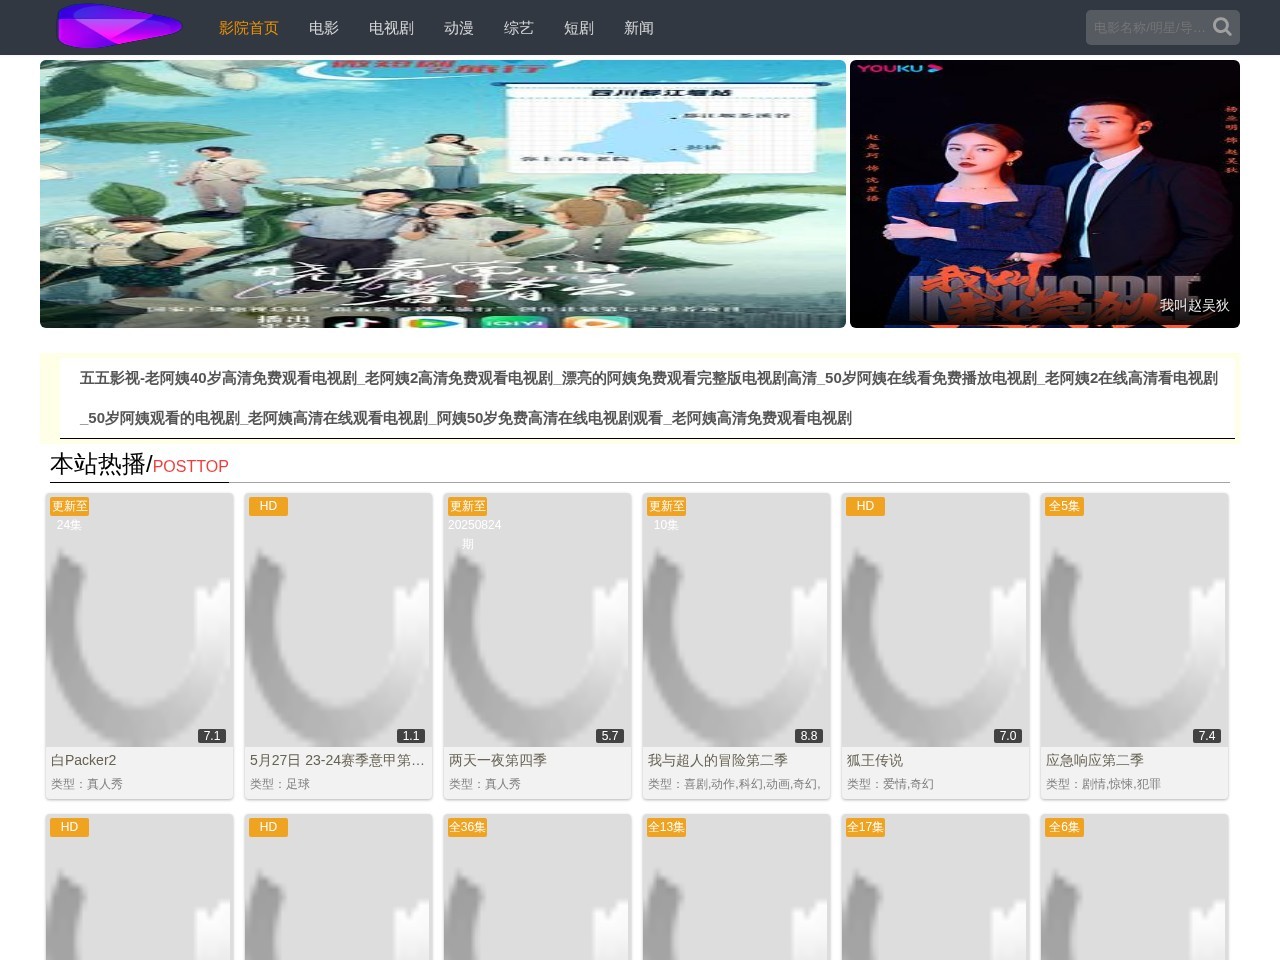This screenshot has width=1280, height=960.
Task: Go to the 动漫 section
Action: [x=459, y=28]
